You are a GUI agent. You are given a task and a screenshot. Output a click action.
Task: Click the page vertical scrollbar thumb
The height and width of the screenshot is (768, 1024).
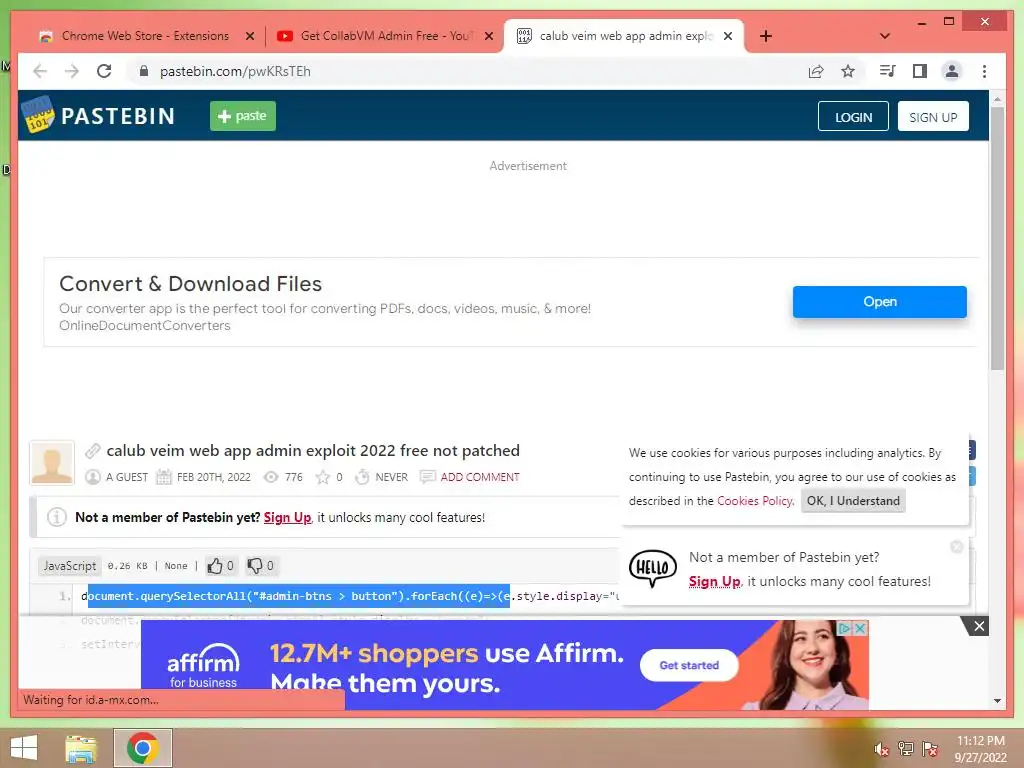pos(997,238)
